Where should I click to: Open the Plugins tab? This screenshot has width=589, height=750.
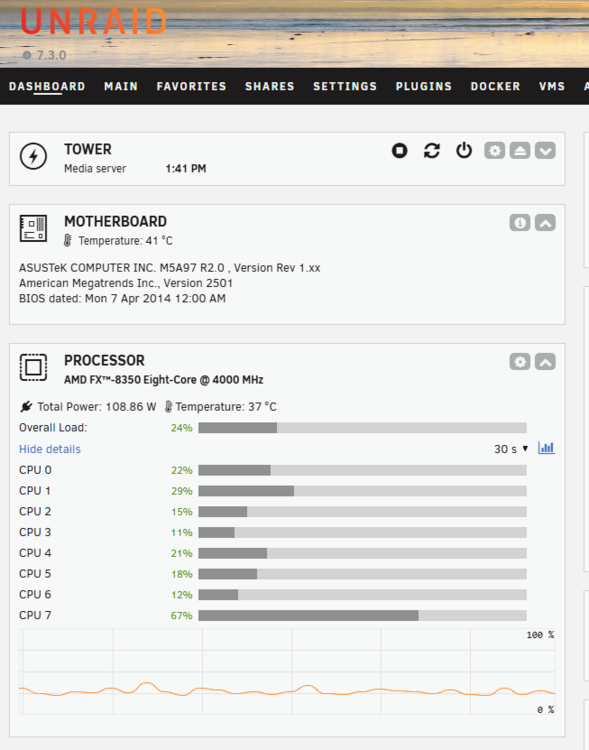tap(424, 87)
